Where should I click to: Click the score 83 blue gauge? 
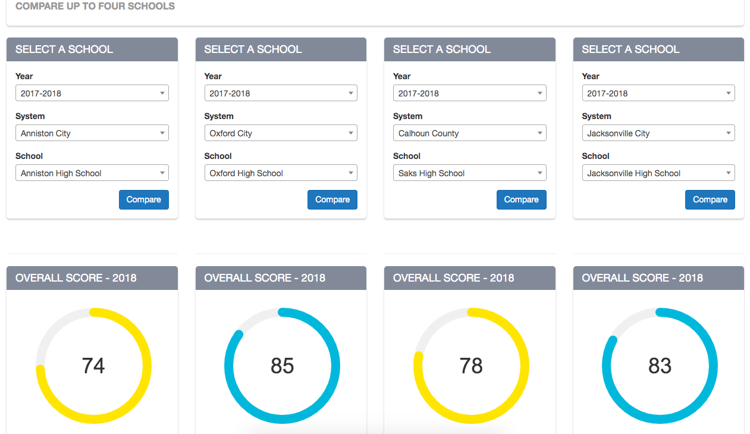[x=660, y=366]
